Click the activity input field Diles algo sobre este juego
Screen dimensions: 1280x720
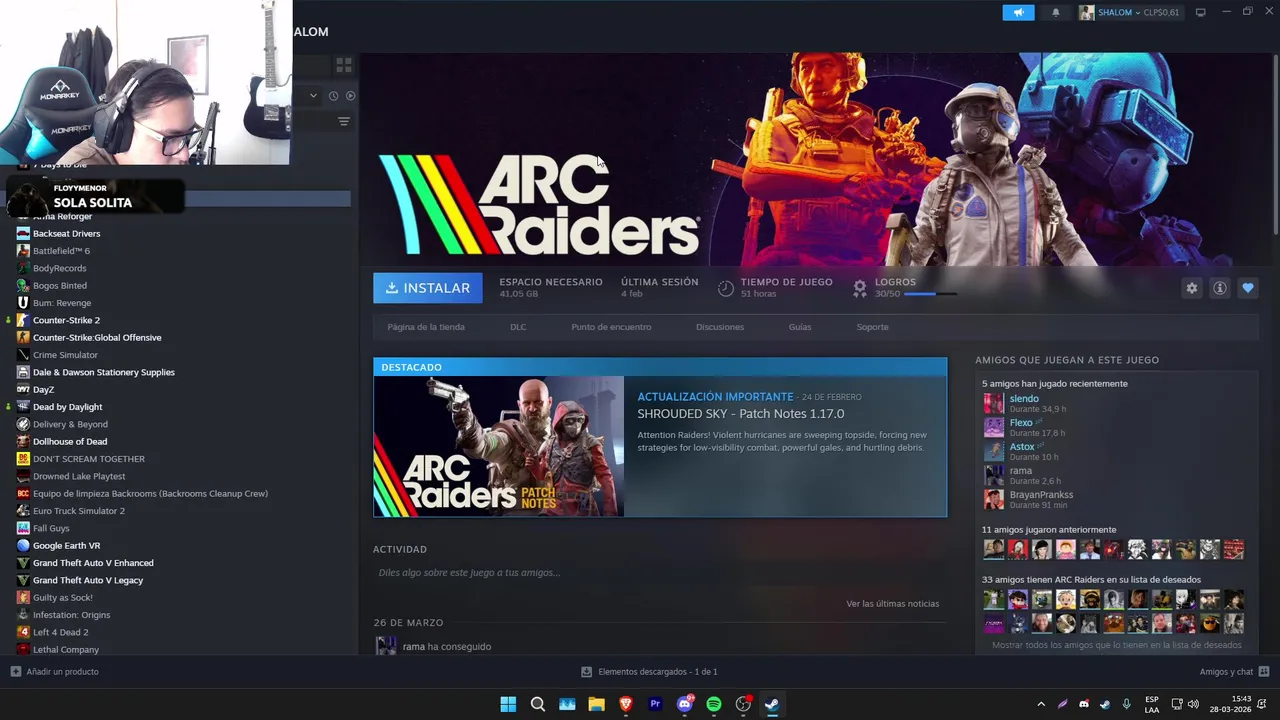660,573
